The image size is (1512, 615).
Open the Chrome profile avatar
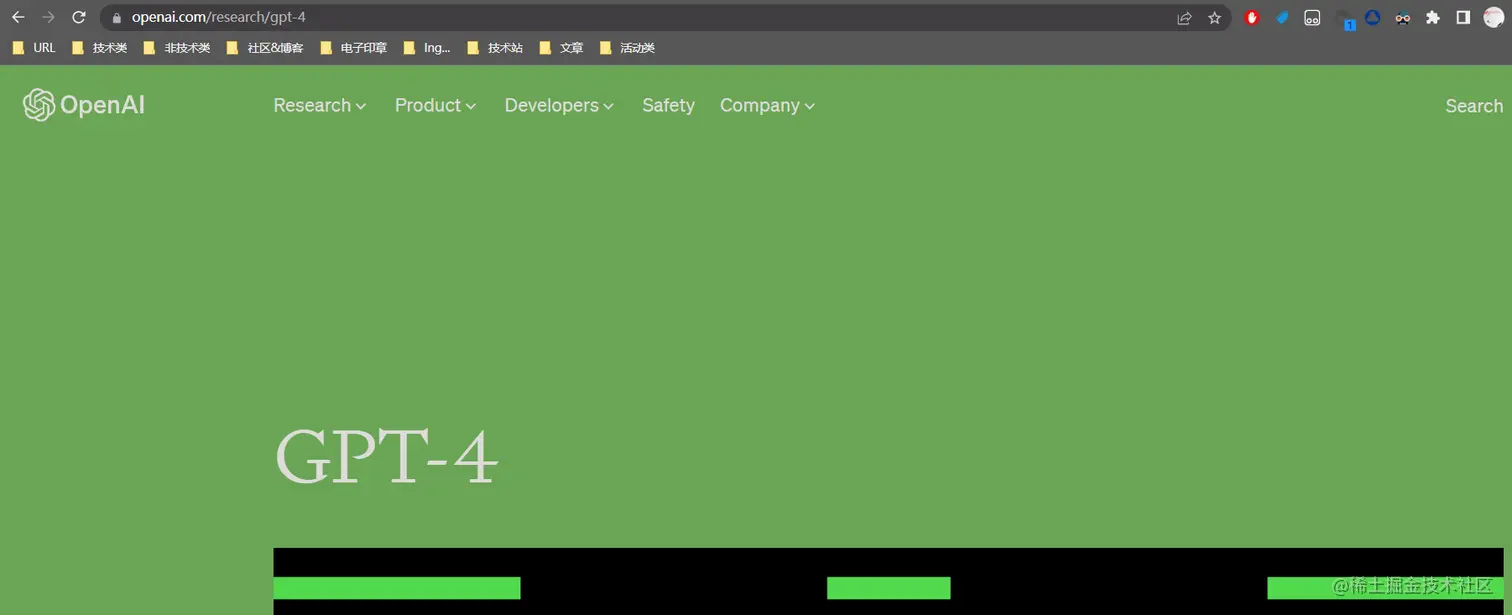click(1493, 18)
